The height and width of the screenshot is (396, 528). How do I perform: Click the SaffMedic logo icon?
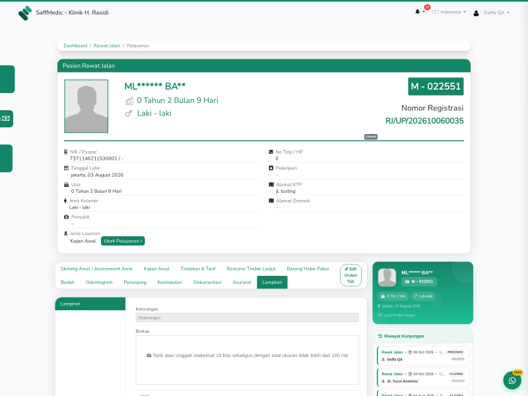[25, 13]
